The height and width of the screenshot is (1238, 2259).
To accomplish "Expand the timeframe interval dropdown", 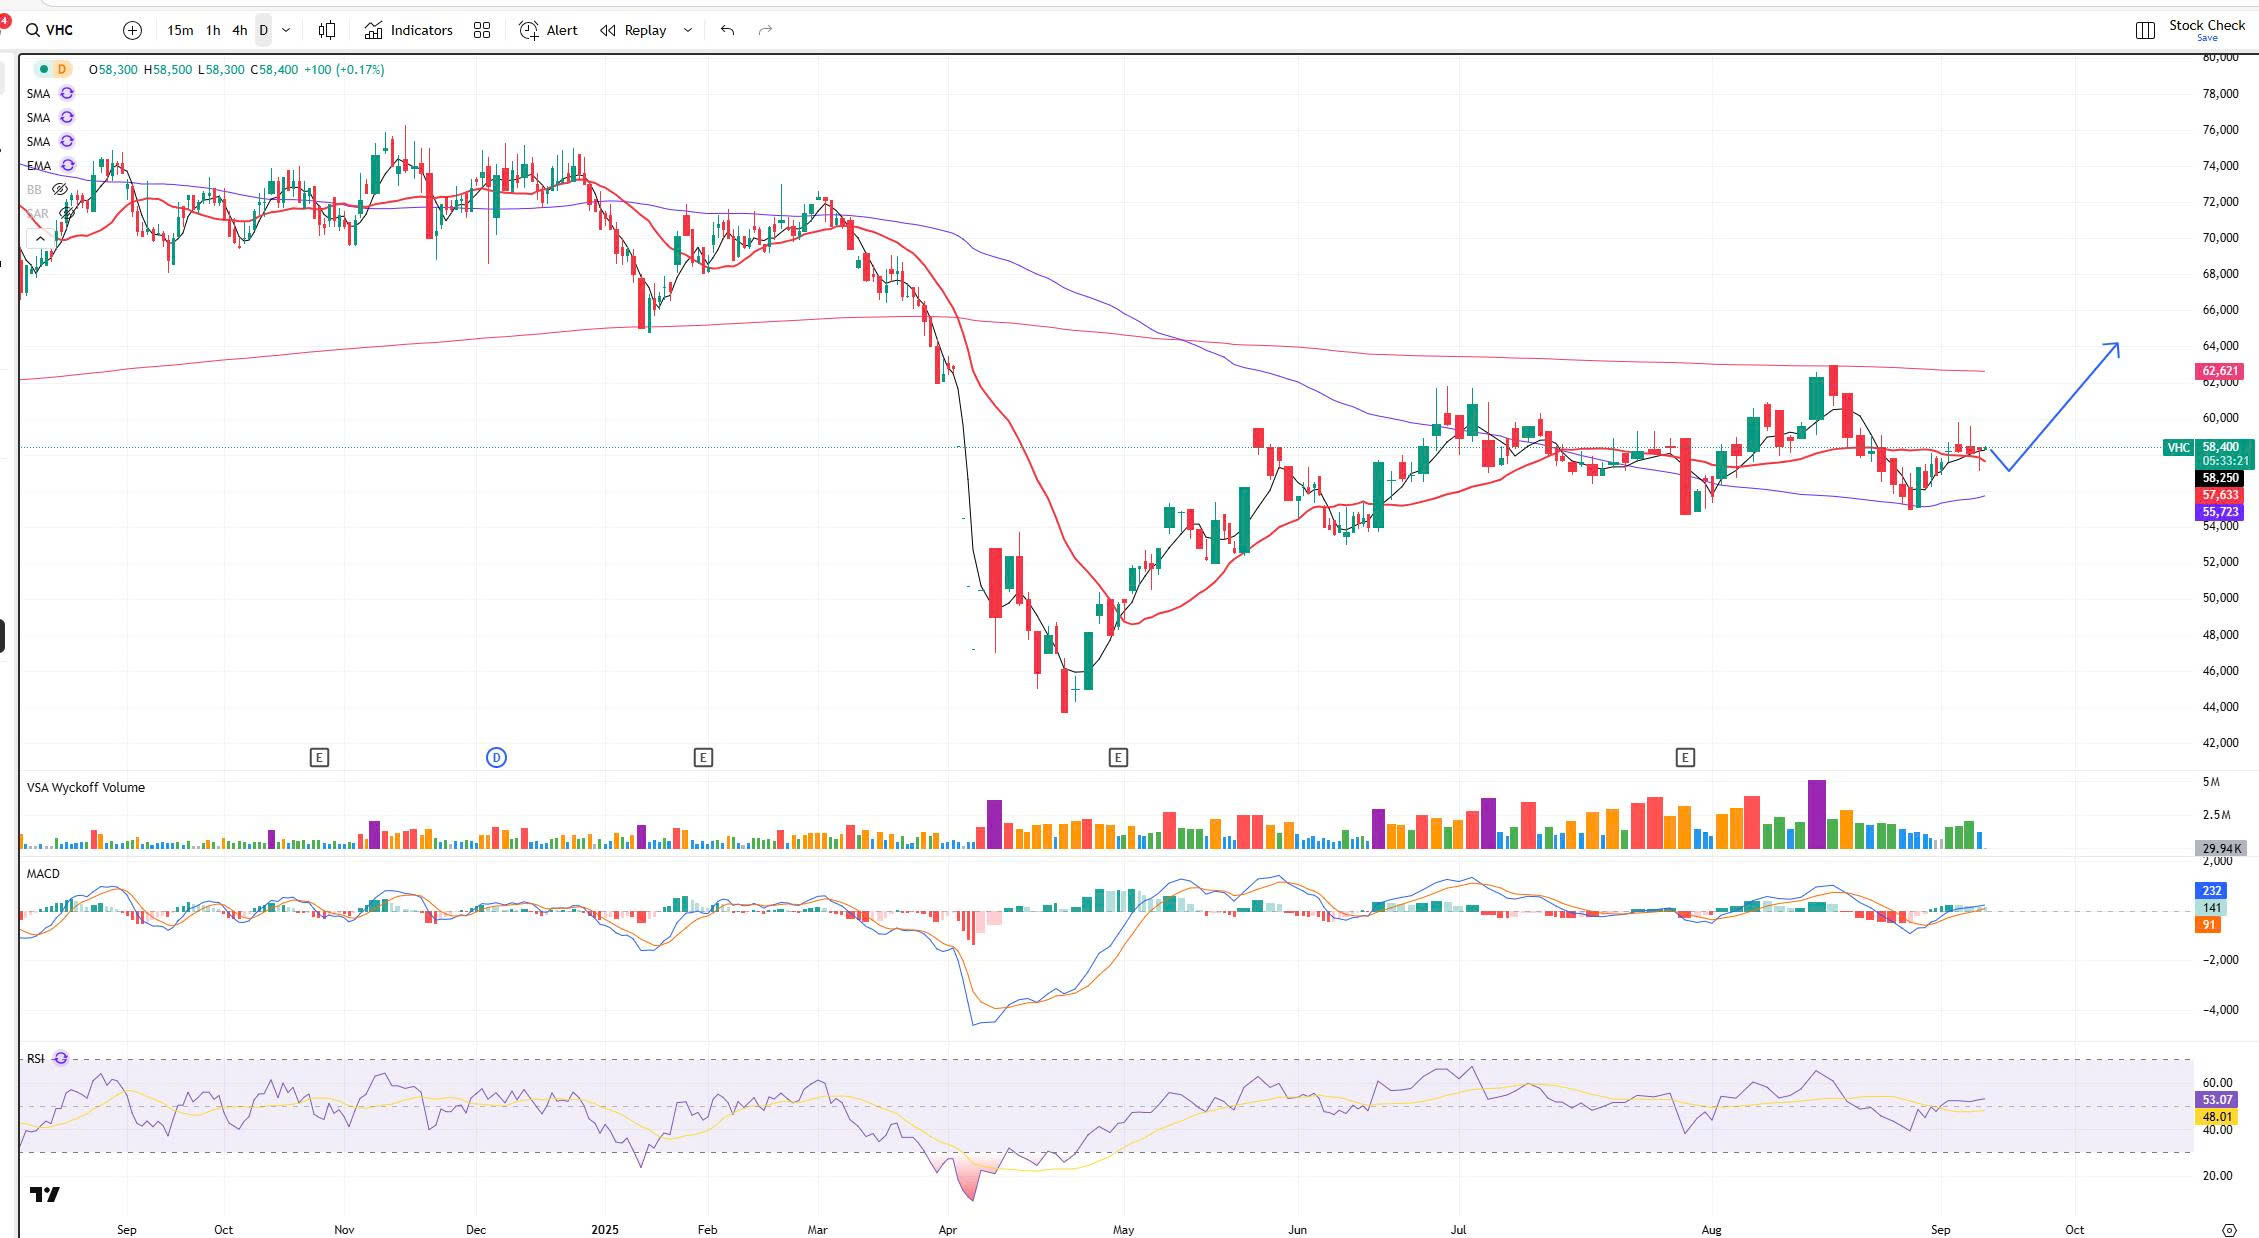I will [286, 31].
